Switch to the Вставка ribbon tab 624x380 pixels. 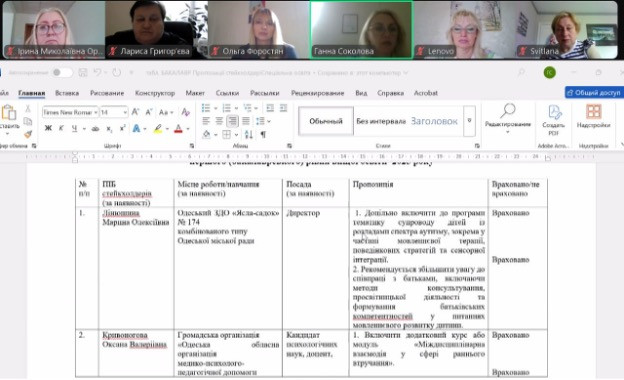coord(67,93)
